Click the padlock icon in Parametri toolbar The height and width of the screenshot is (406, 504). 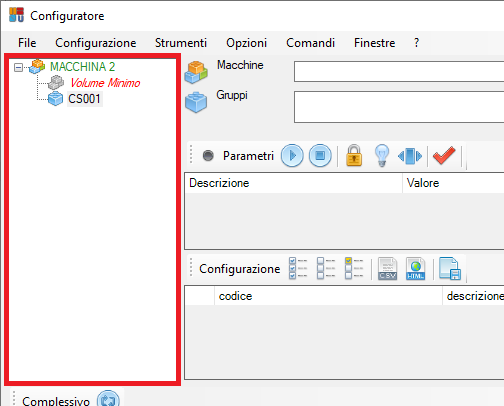pyautogui.click(x=354, y=155)
